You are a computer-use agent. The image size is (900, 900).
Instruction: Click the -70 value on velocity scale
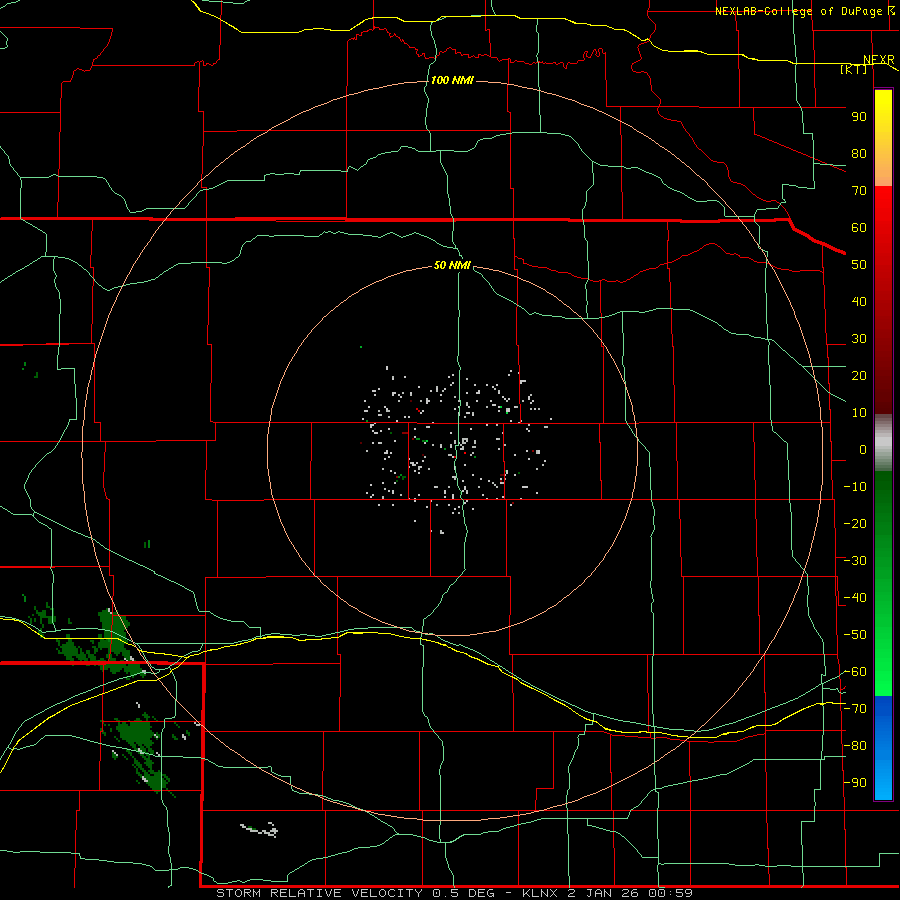[855, 709]
